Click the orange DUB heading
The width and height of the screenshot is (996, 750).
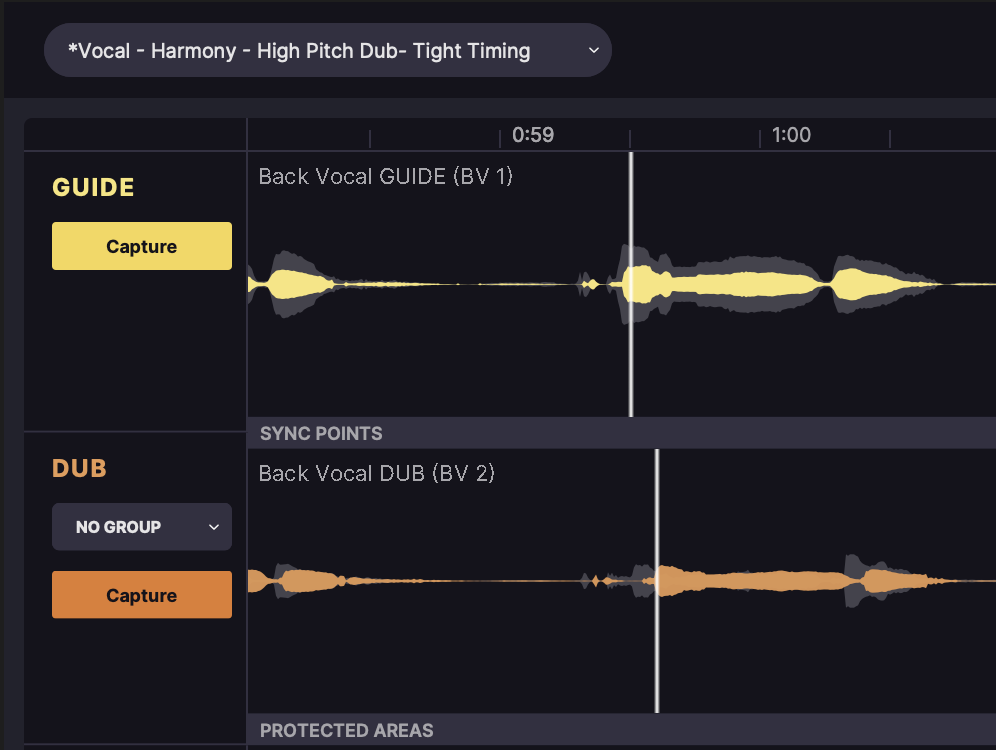coord(79,469)
